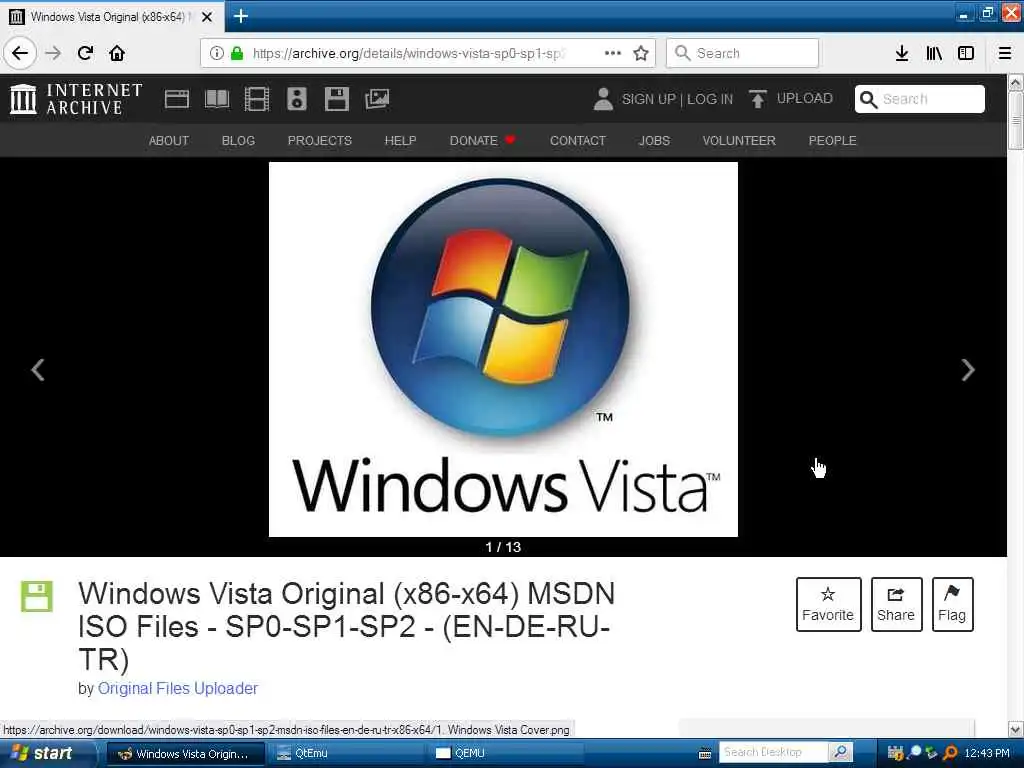Open page actions three-dots menu
Image resolution: width=1024 pixels, height=768 pixels.
(613, 53)
